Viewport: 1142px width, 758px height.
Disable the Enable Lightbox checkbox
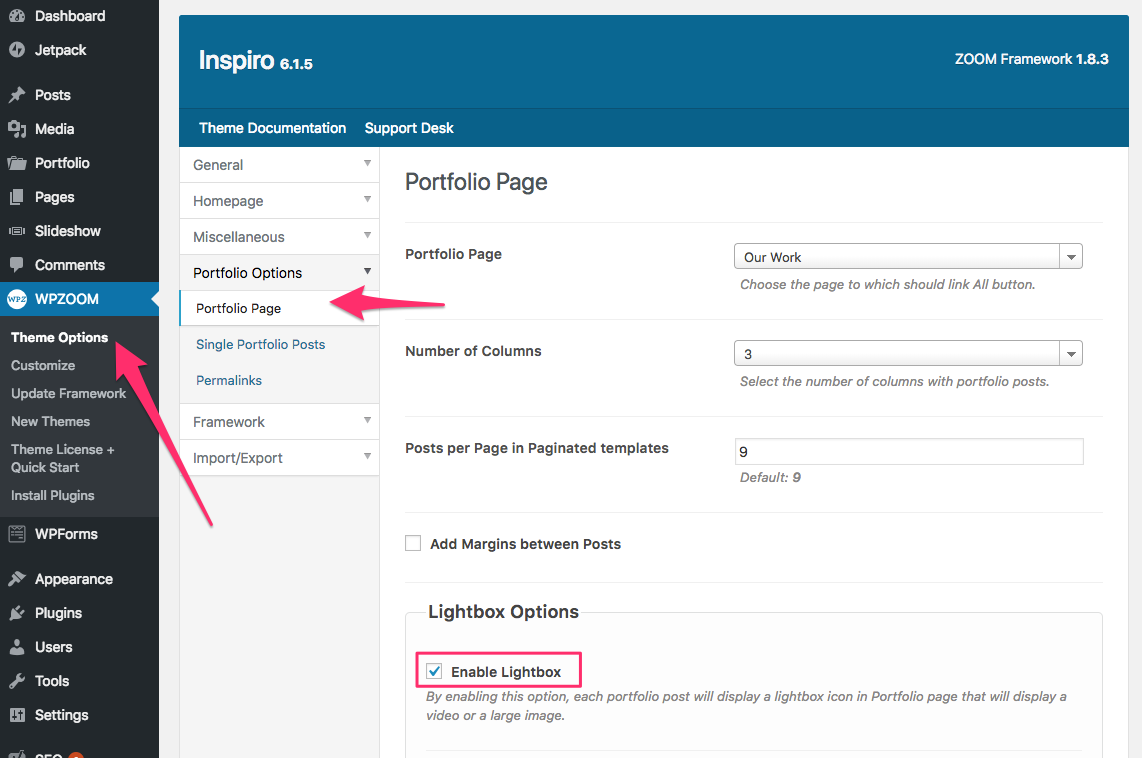pos(433,671)
